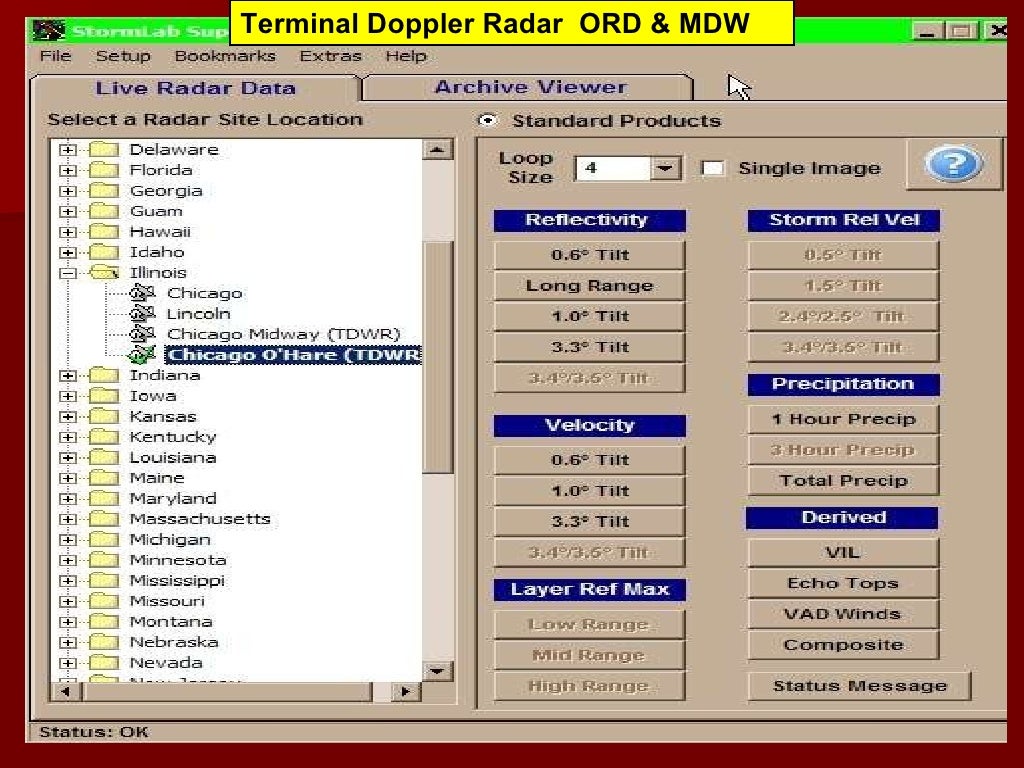Click the site list scroll up arrow
1024x768 pixels.
438,150
